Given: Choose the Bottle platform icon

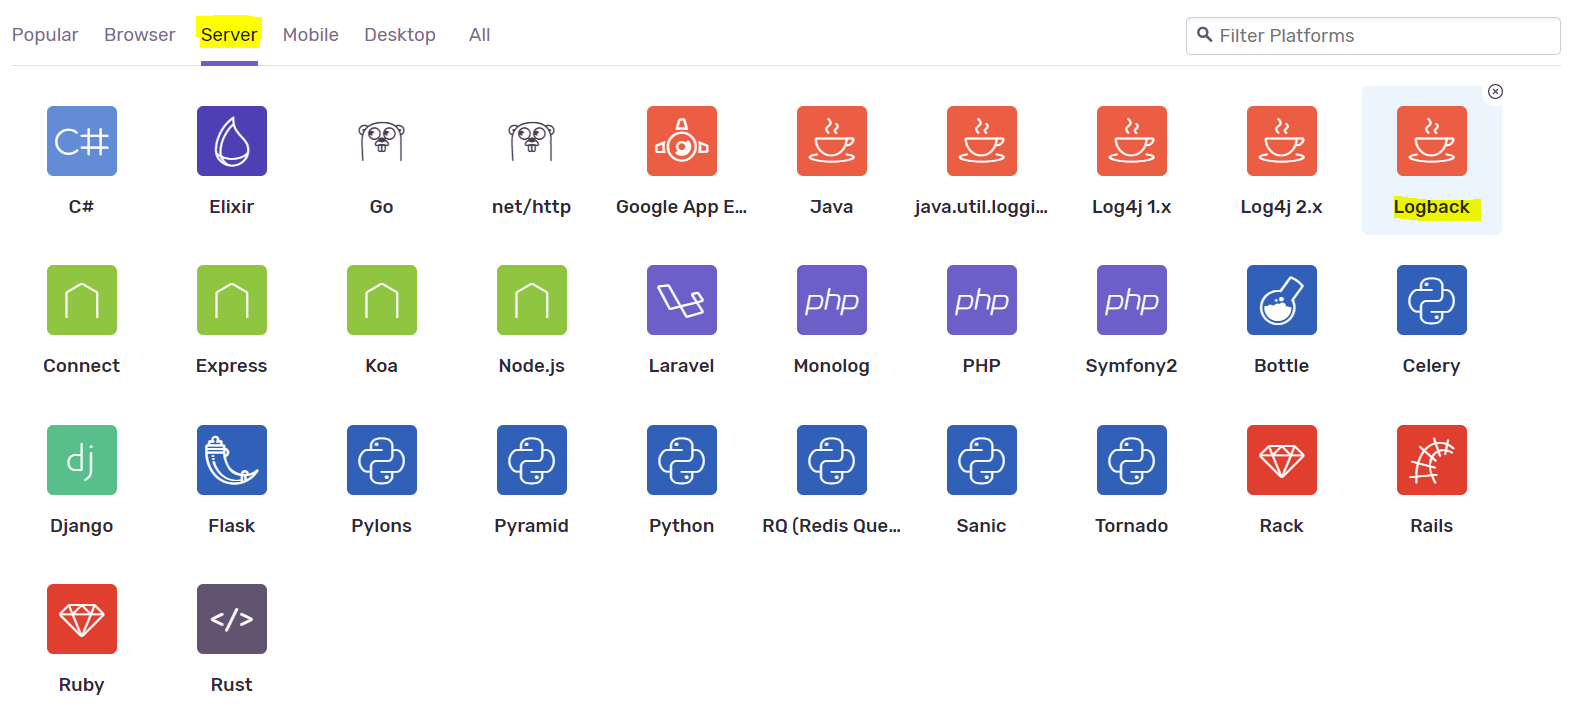Looking at the screenshot, I should 1282,300.
